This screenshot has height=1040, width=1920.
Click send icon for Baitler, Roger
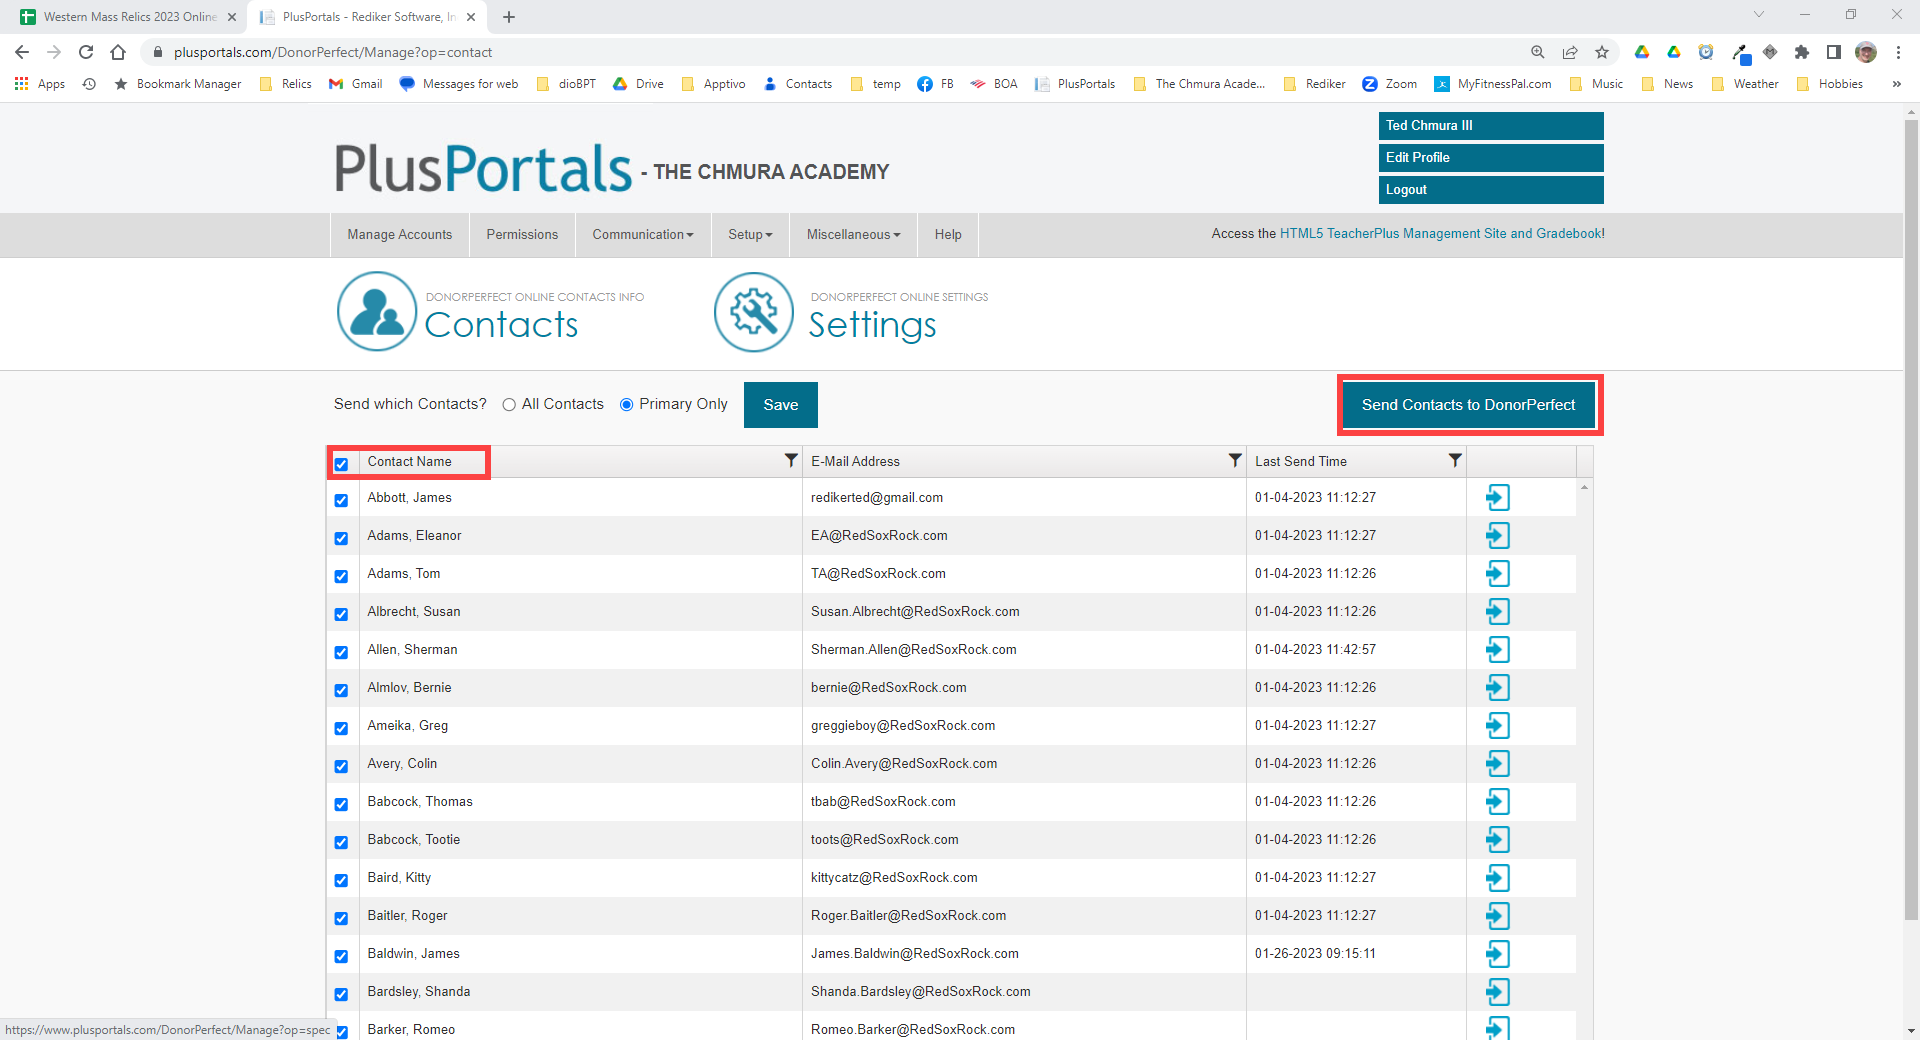1497,915
